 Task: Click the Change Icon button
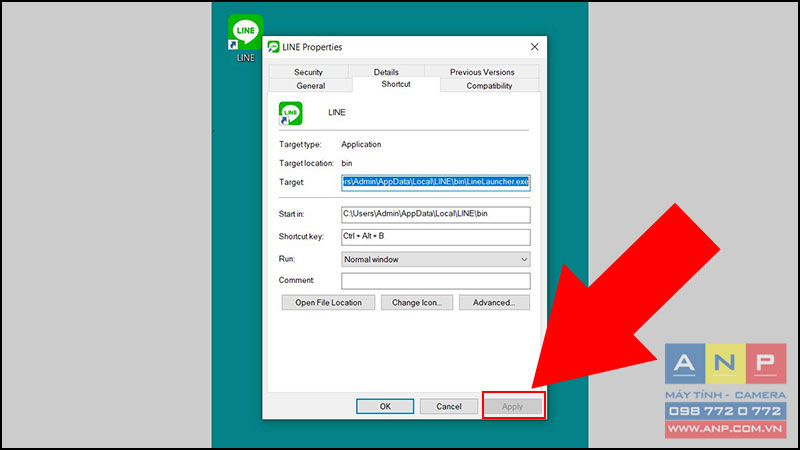click(x=417, y=303)
